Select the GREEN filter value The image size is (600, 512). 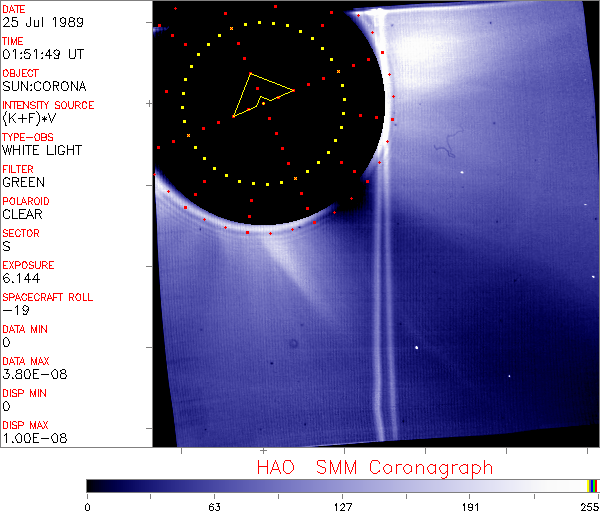[23, 183]
